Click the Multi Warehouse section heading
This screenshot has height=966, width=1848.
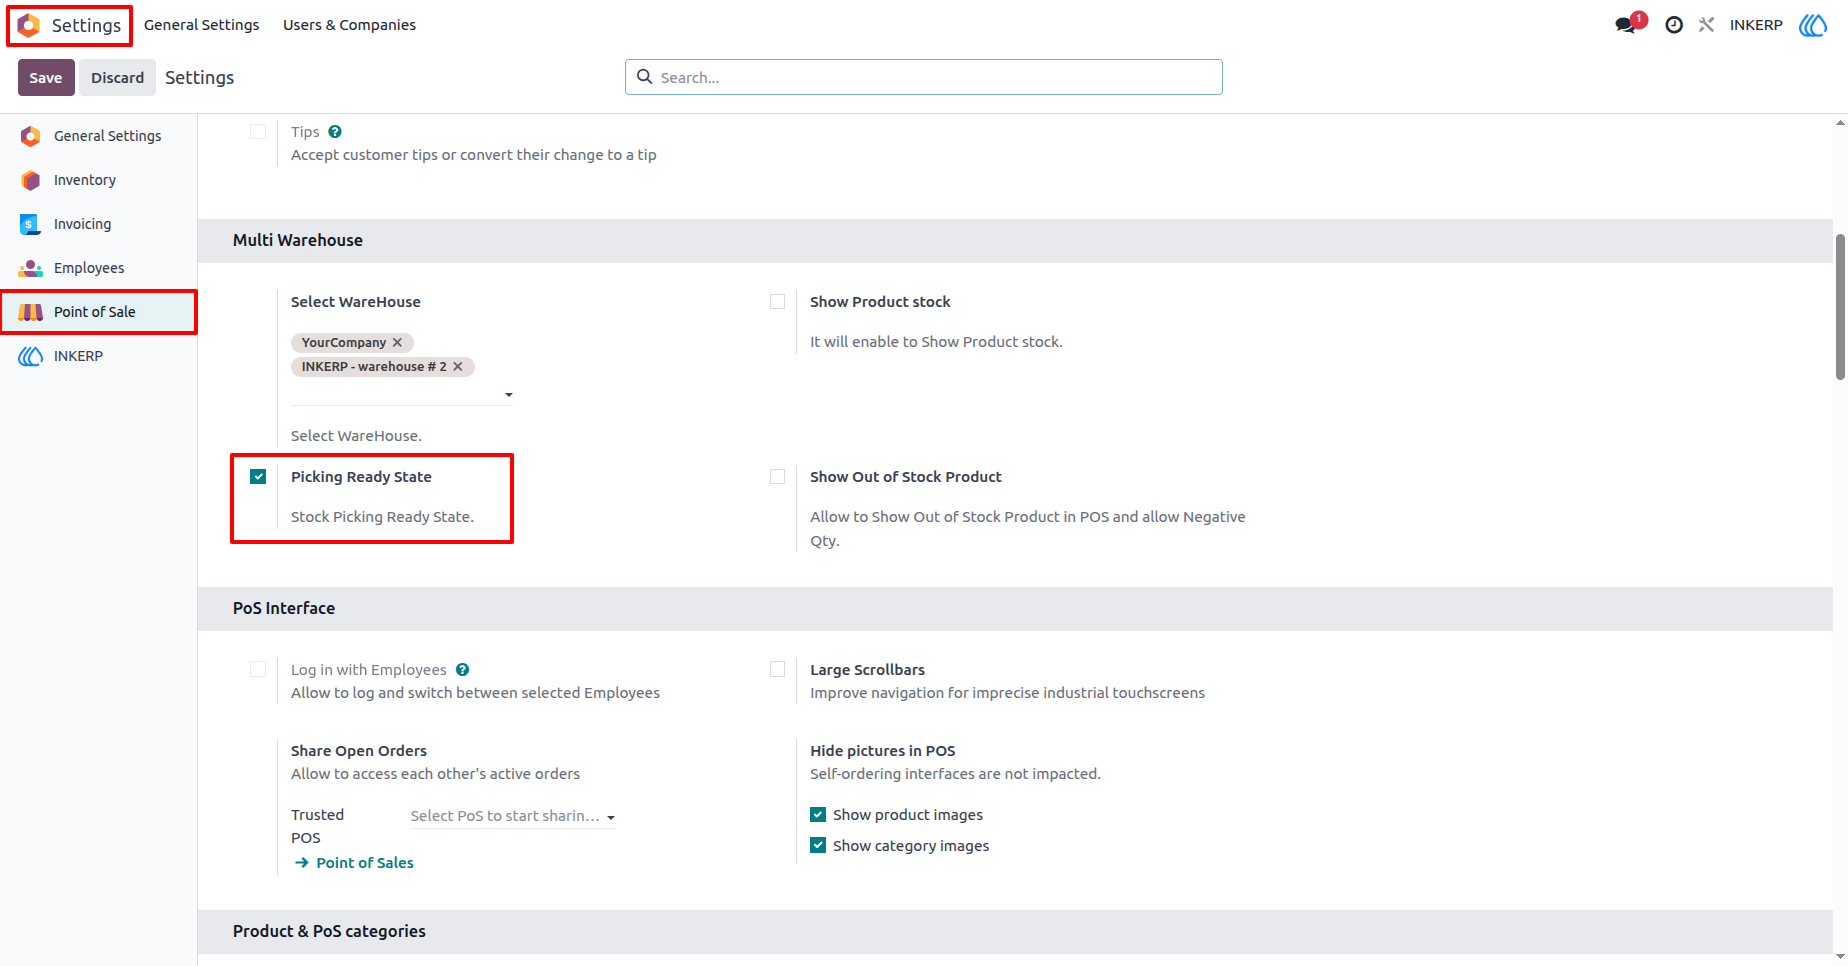coord(298,240)
